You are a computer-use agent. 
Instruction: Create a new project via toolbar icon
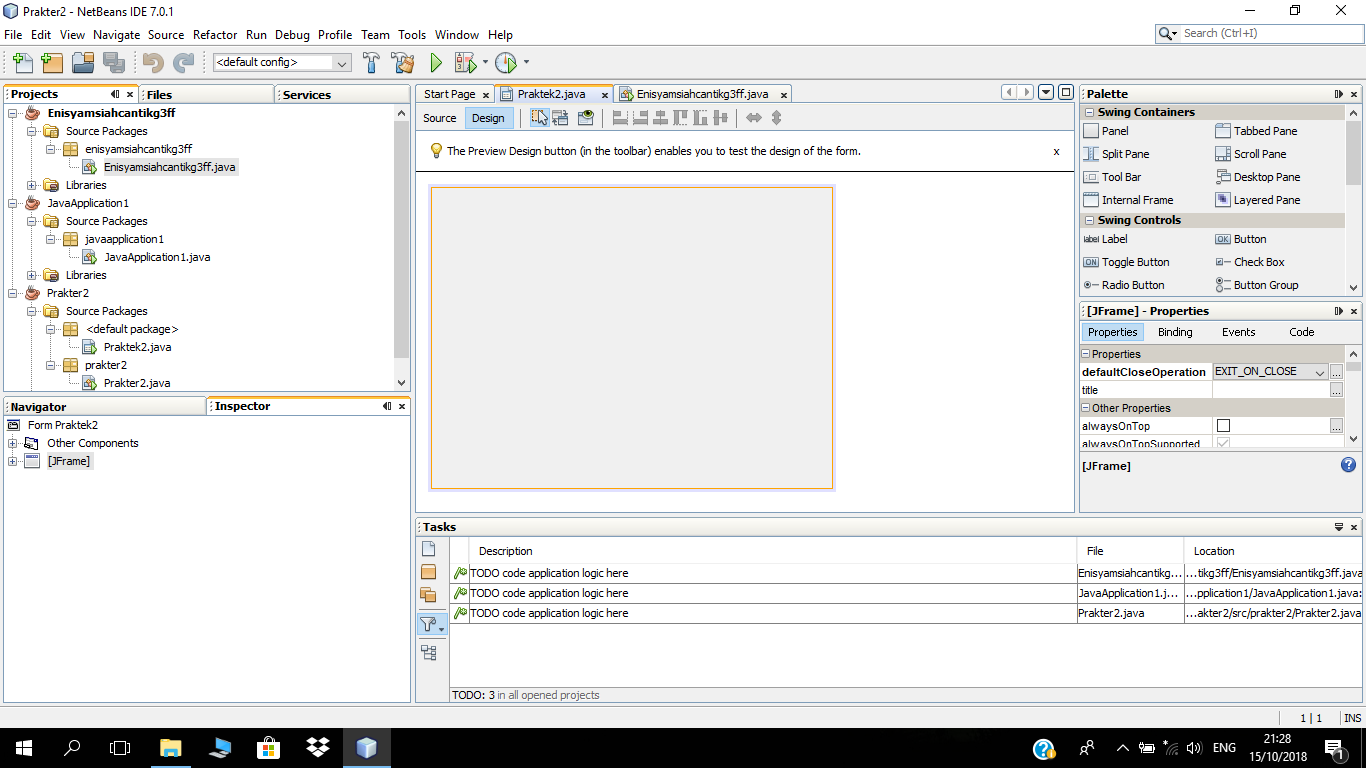tap(51, 62)
